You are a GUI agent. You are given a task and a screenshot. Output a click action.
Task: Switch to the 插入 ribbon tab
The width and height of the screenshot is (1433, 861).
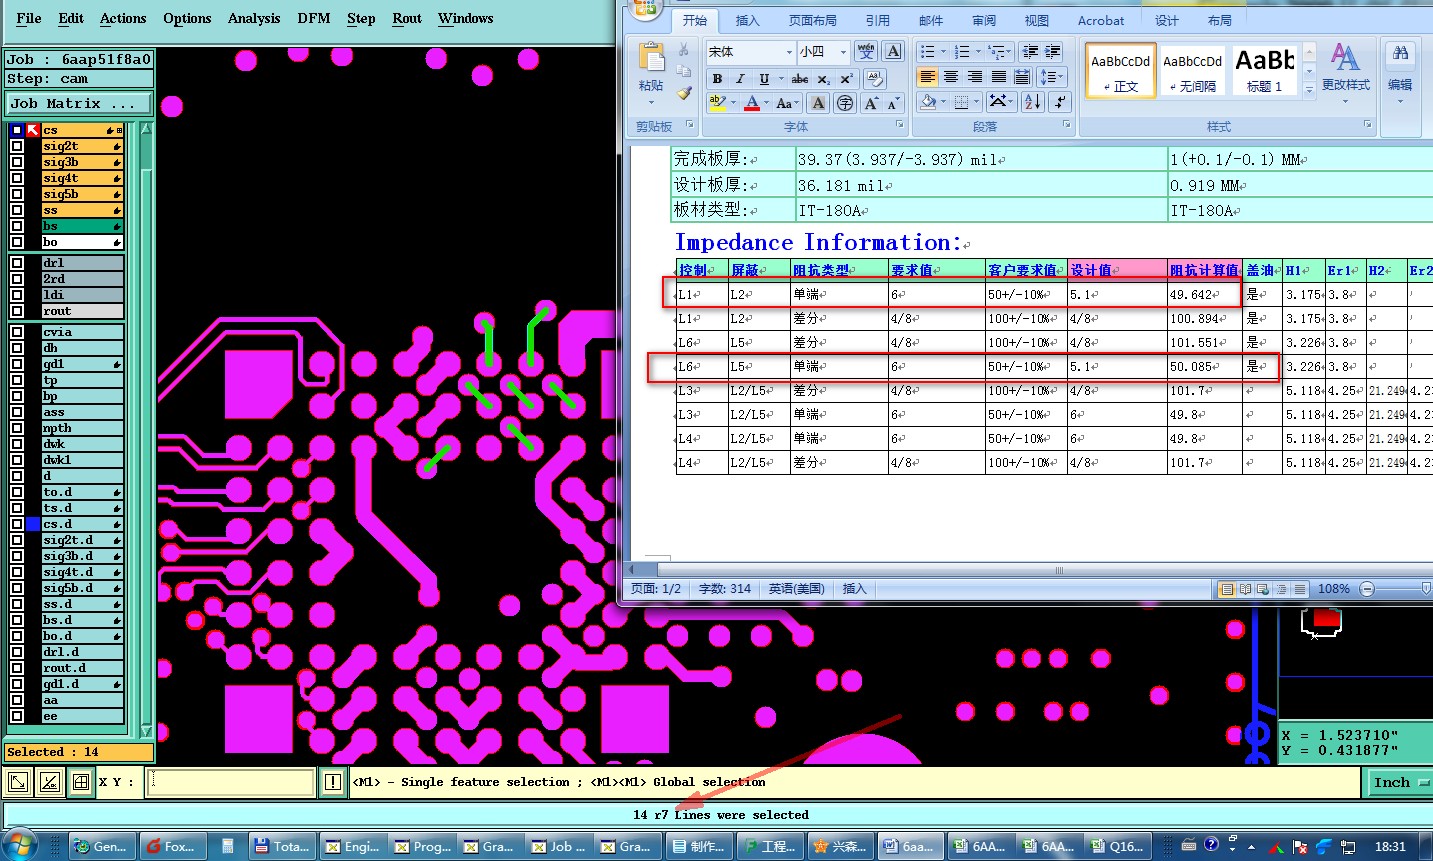click(747, 20)
